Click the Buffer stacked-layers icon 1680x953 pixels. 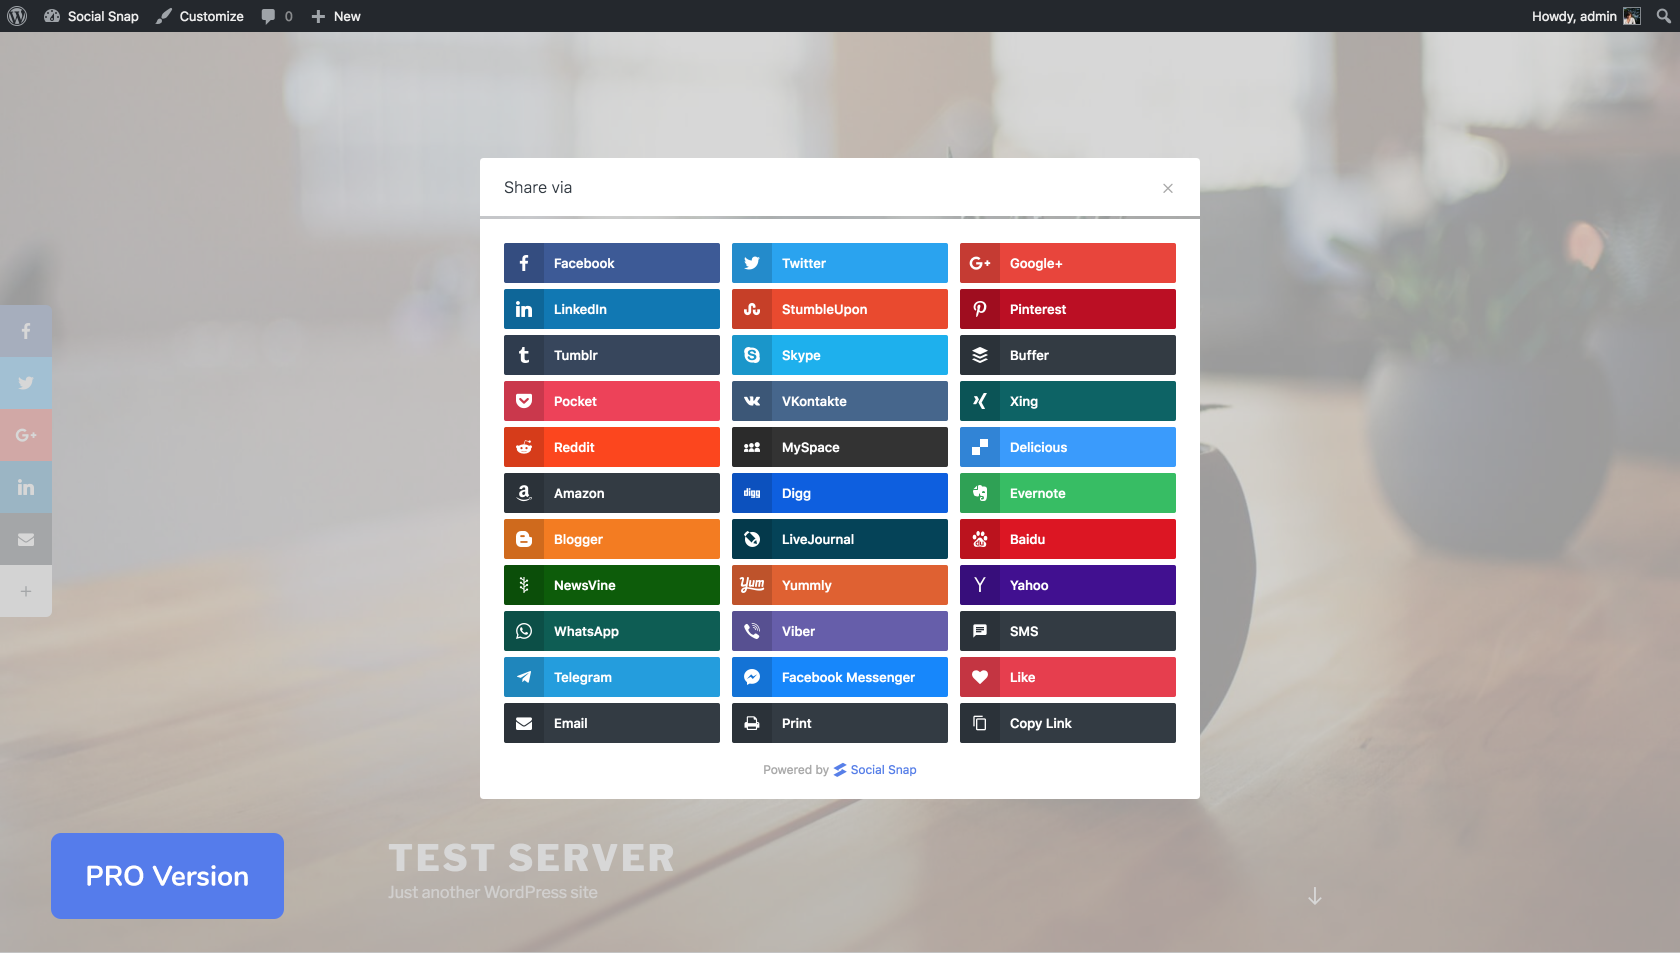[980, 355]
